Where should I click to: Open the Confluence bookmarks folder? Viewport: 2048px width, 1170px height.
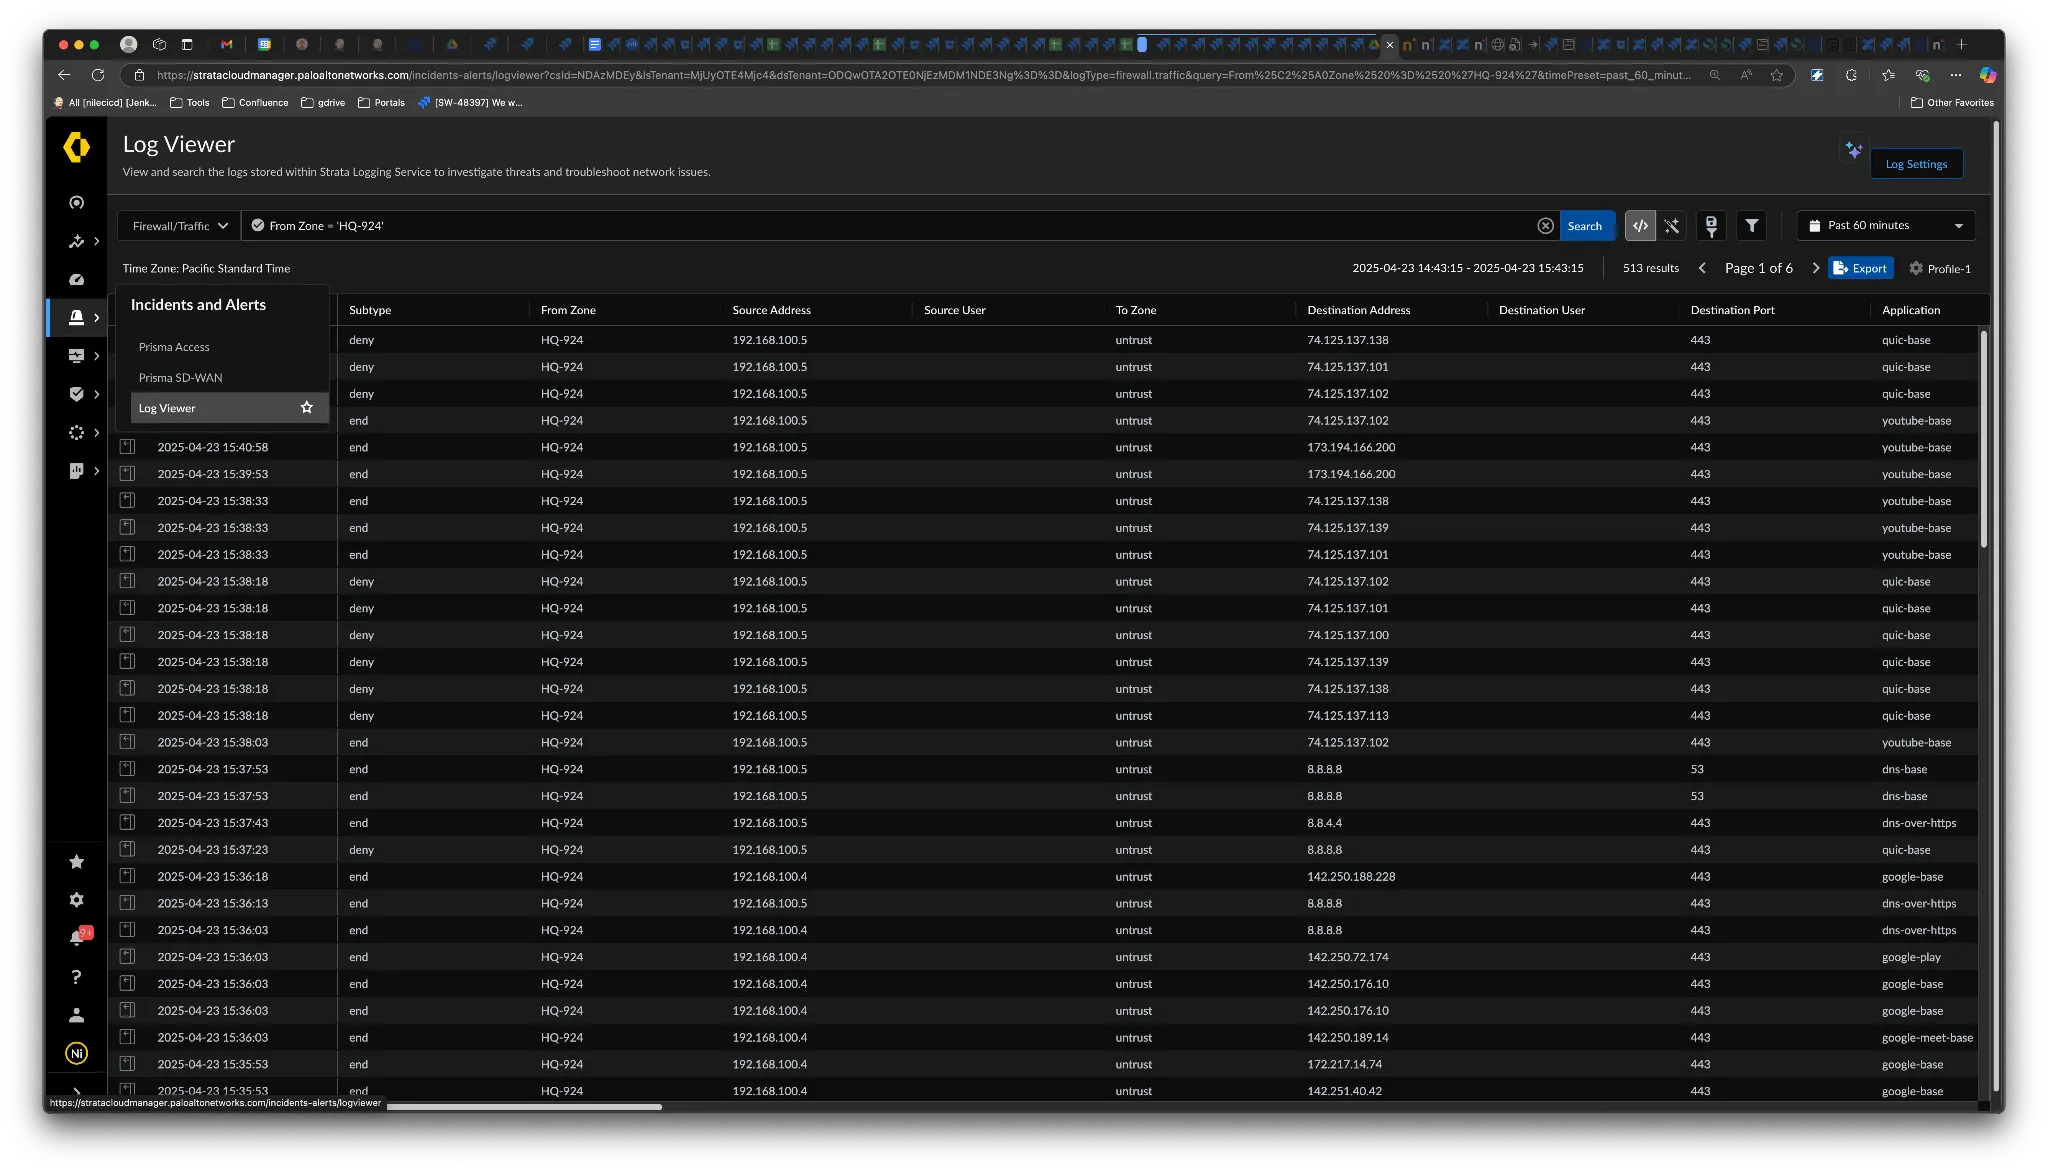[x=255, y=102]
